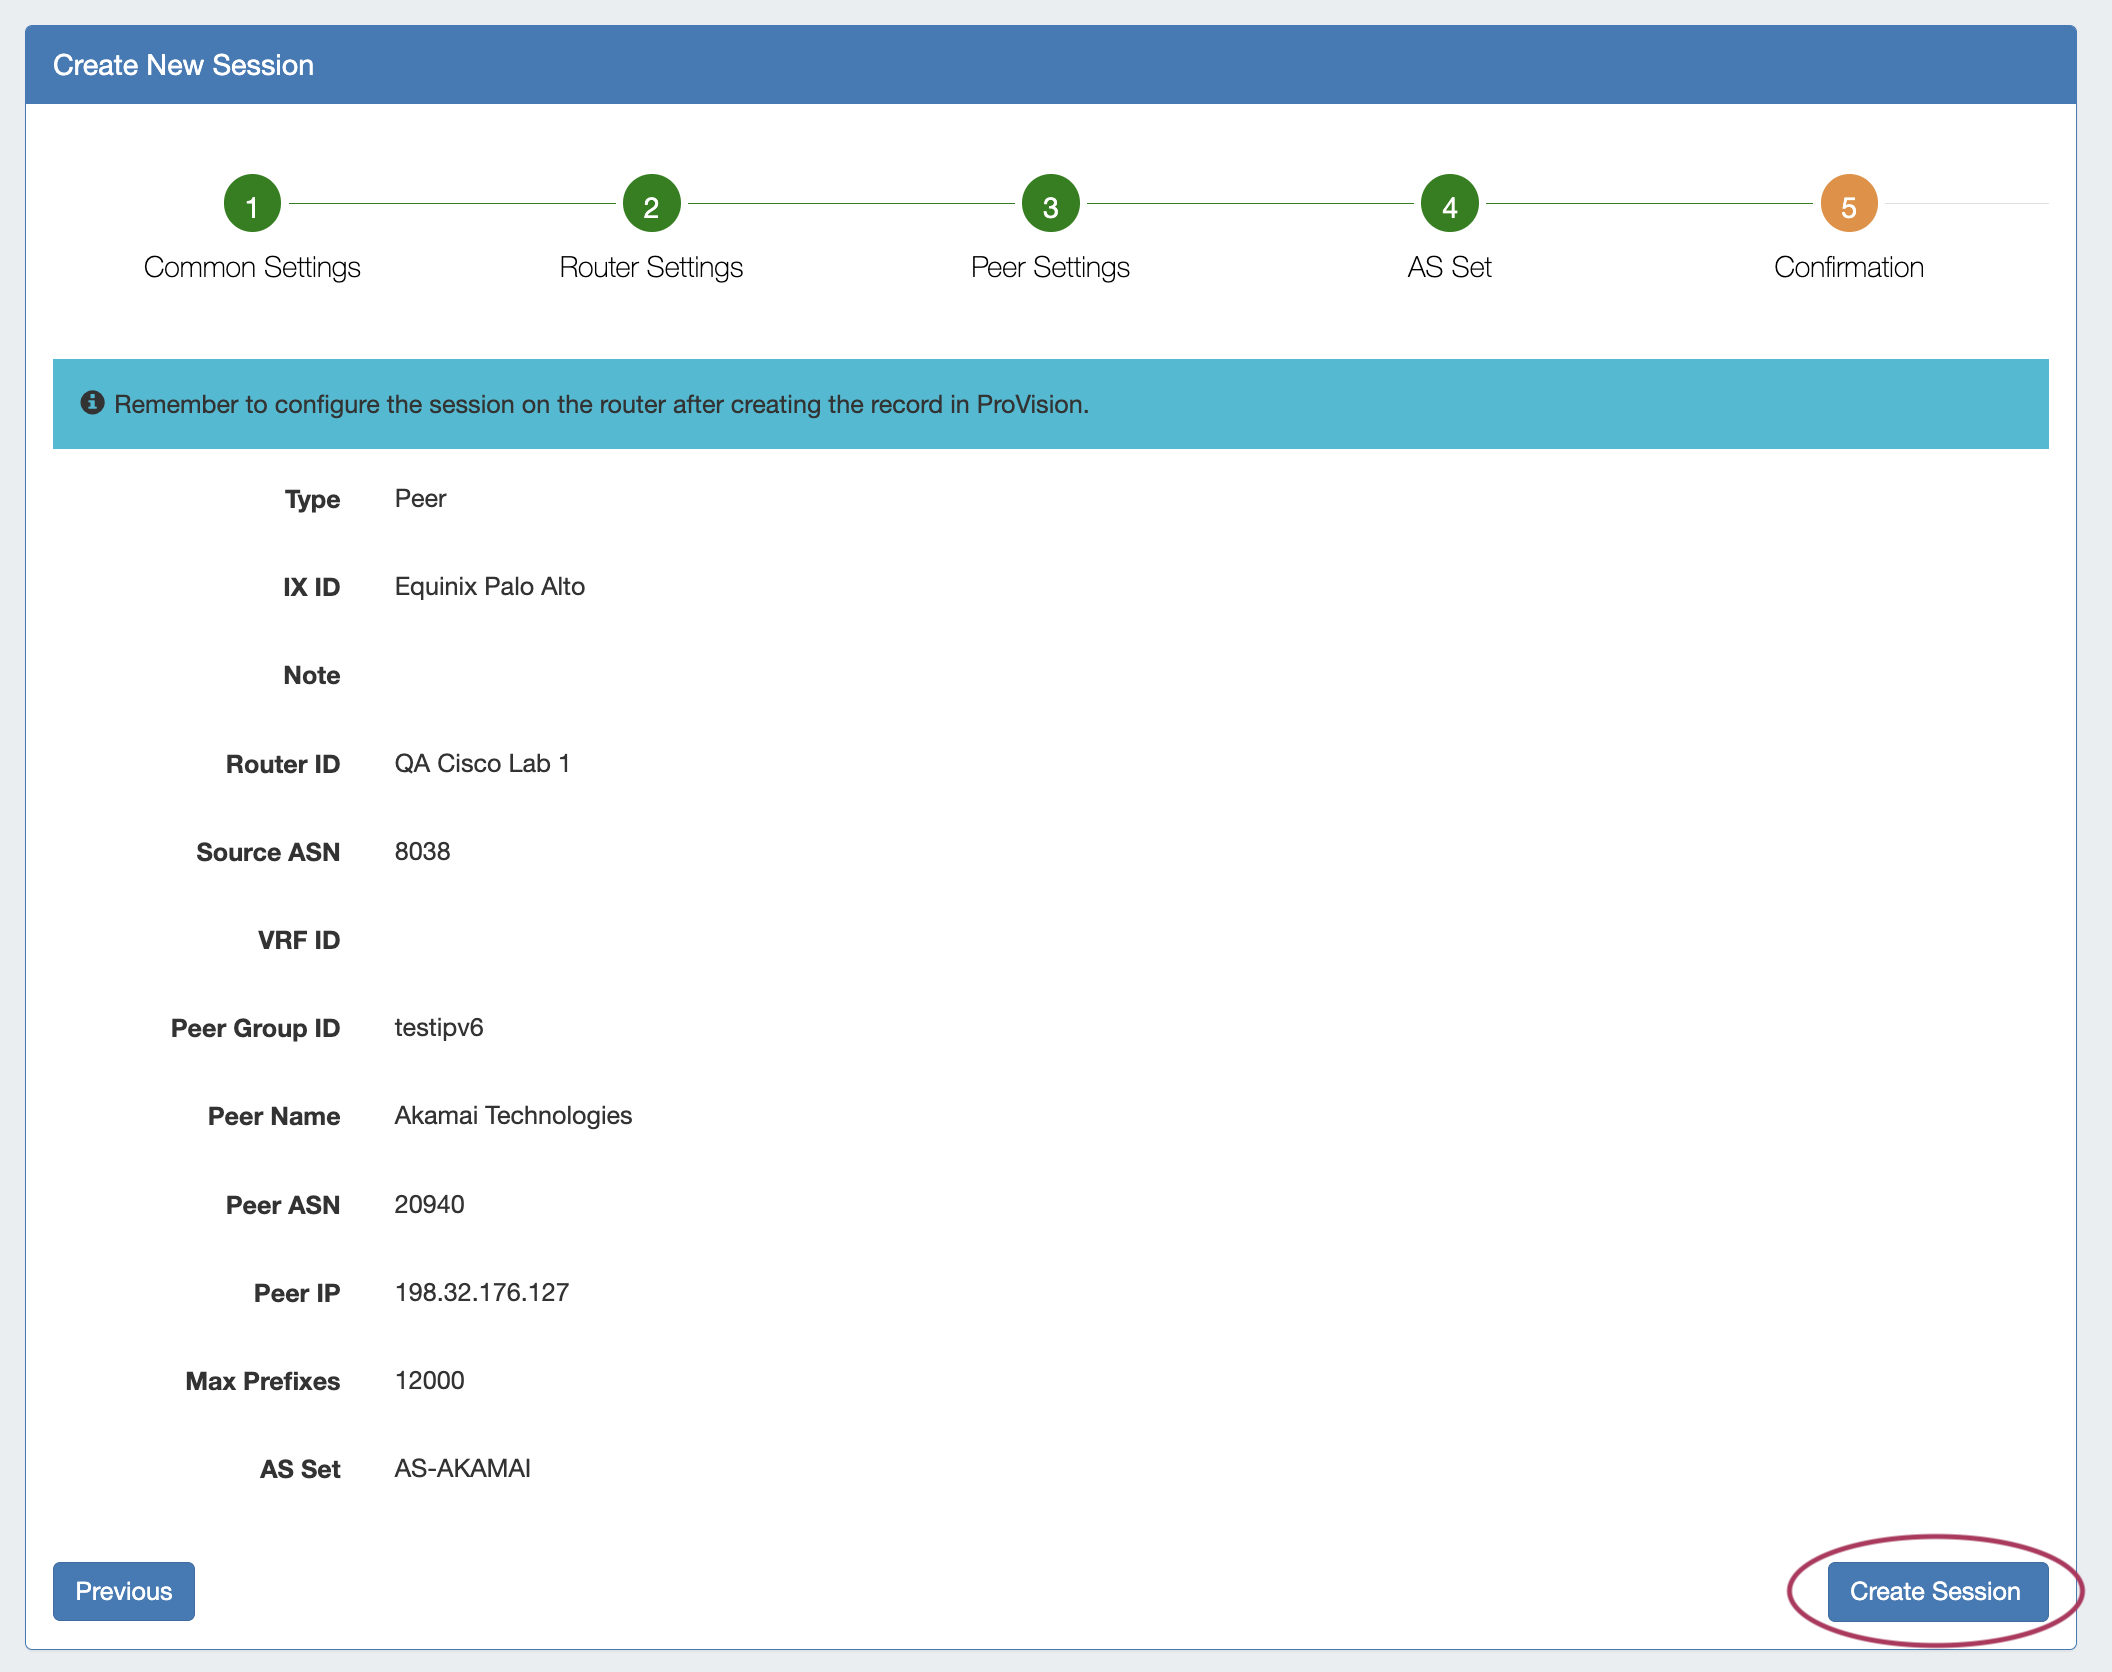Click the Equinix Palo Alto IX value
The image size is (2112, 1672).
point(490,586)
